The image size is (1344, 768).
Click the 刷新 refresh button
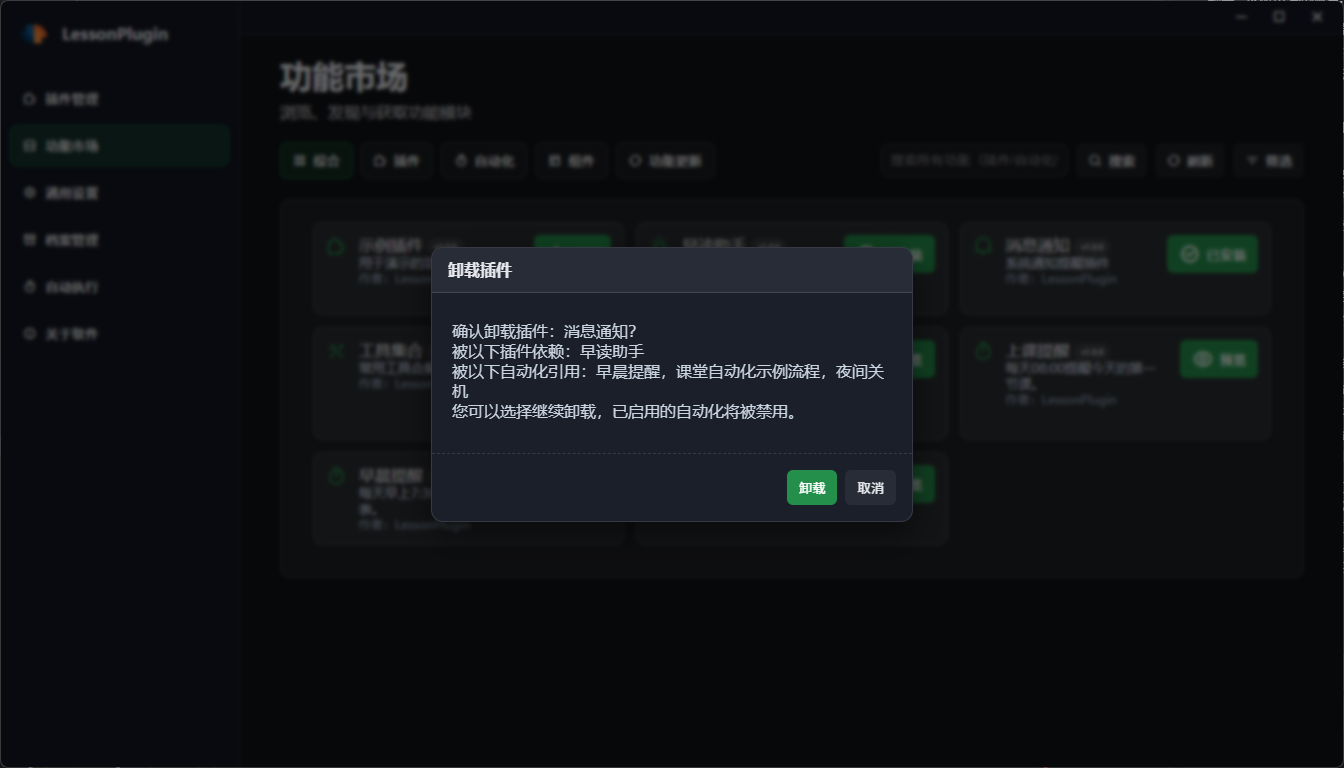[x=1190, y=160]
